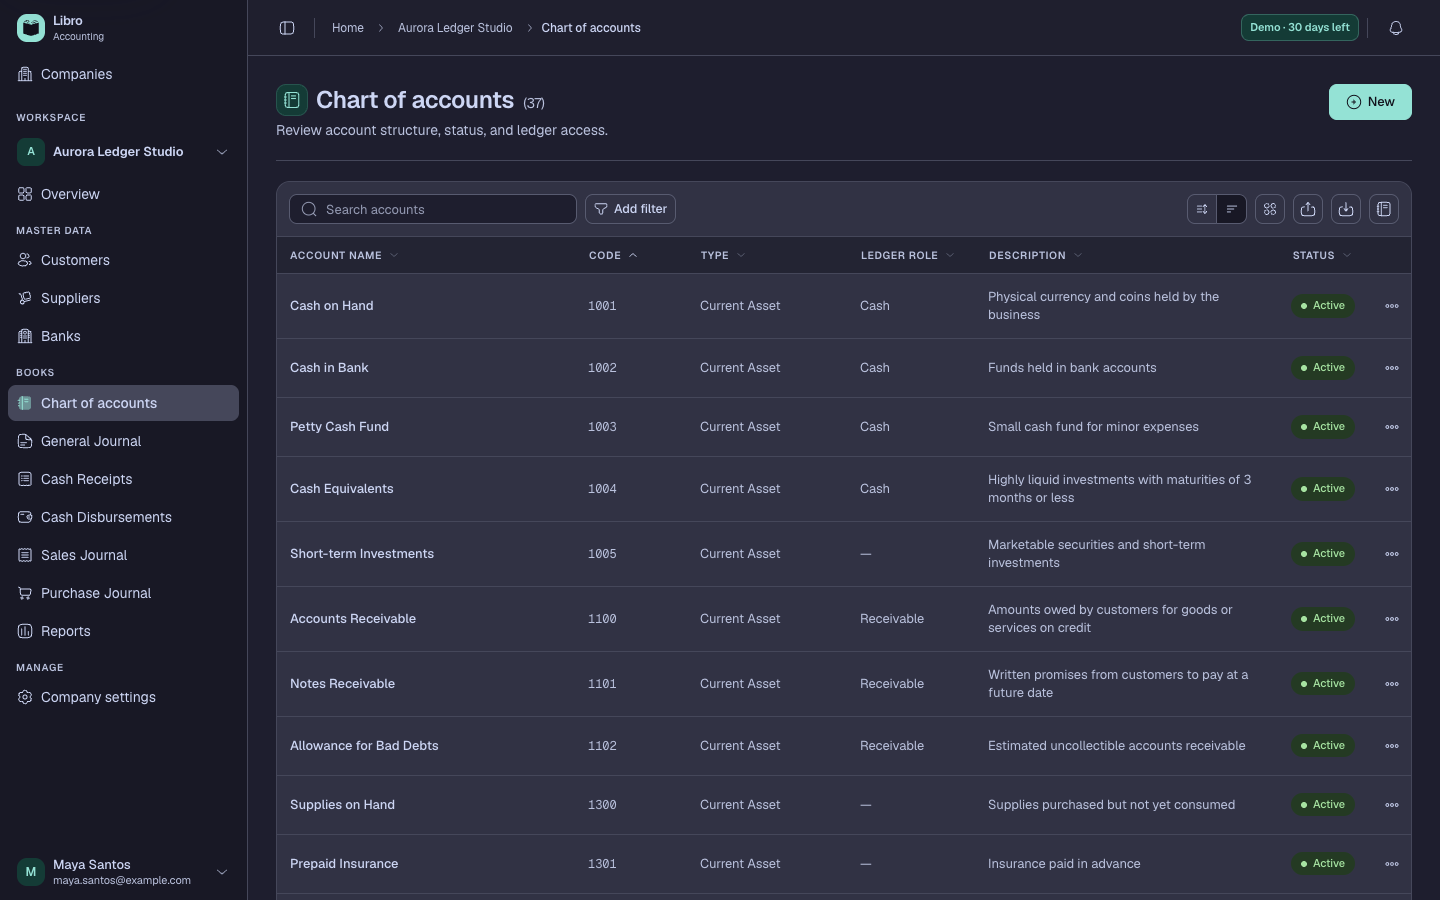
Task: Open Cash Receipts
Action: [x=123, y=479]
